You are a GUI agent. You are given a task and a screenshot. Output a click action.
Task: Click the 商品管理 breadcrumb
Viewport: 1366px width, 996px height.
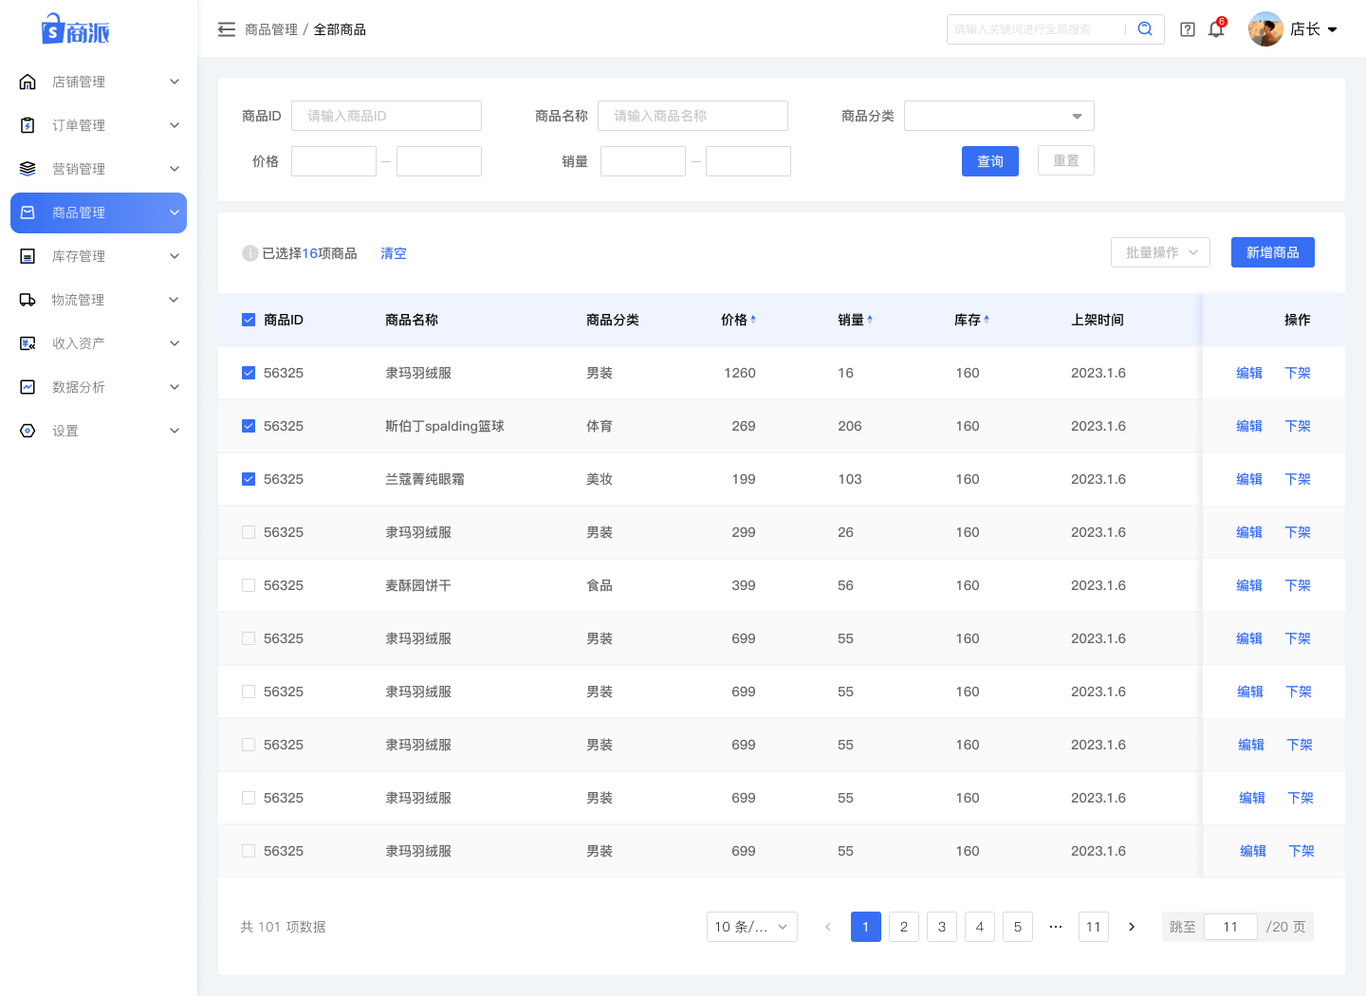pyautogui.click(x=271, y=30)
